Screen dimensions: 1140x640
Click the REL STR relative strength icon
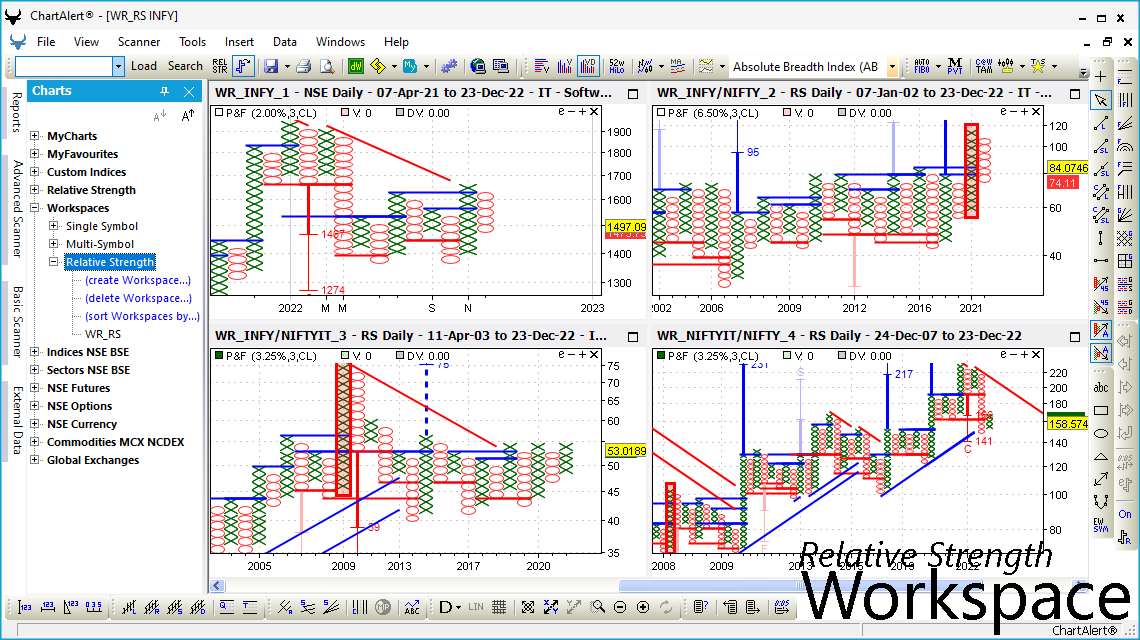[220, 66]
